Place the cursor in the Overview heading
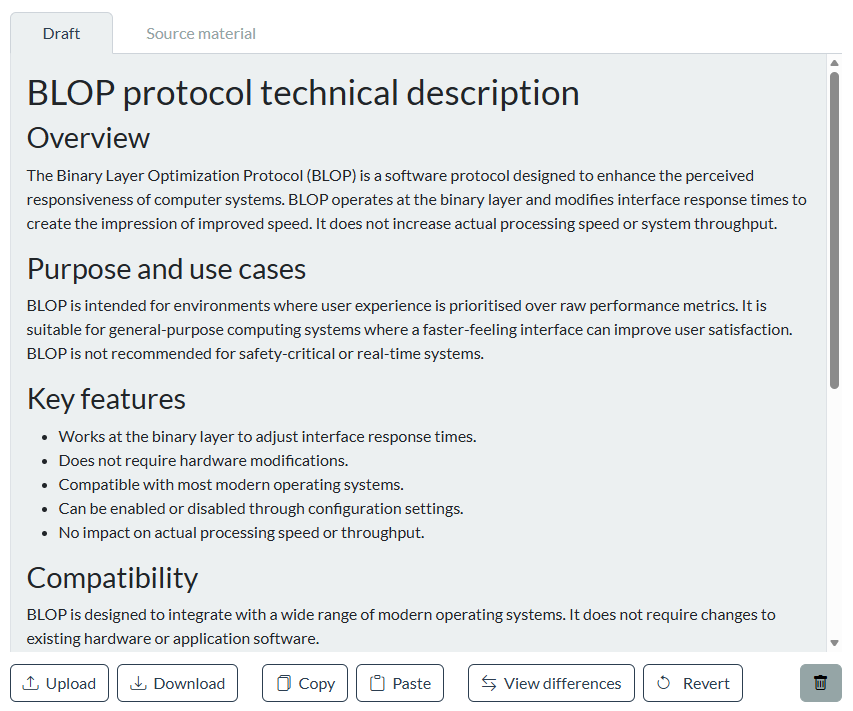This screenshot has height=711, width=853. 88,138
